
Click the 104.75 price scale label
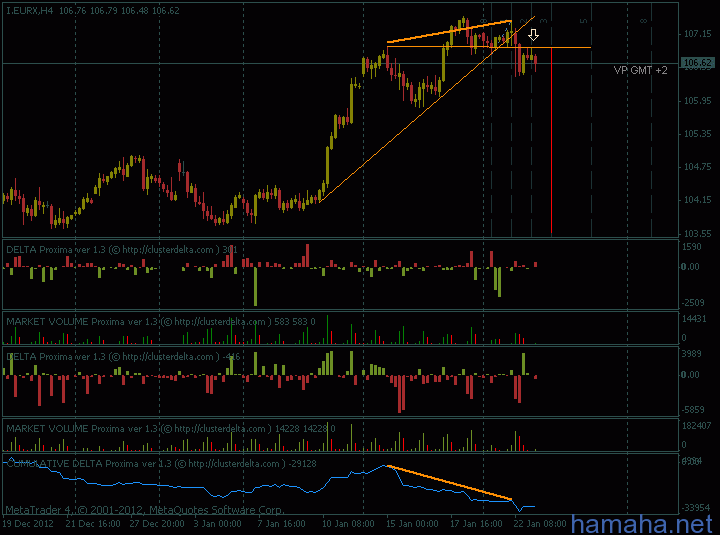697,167
